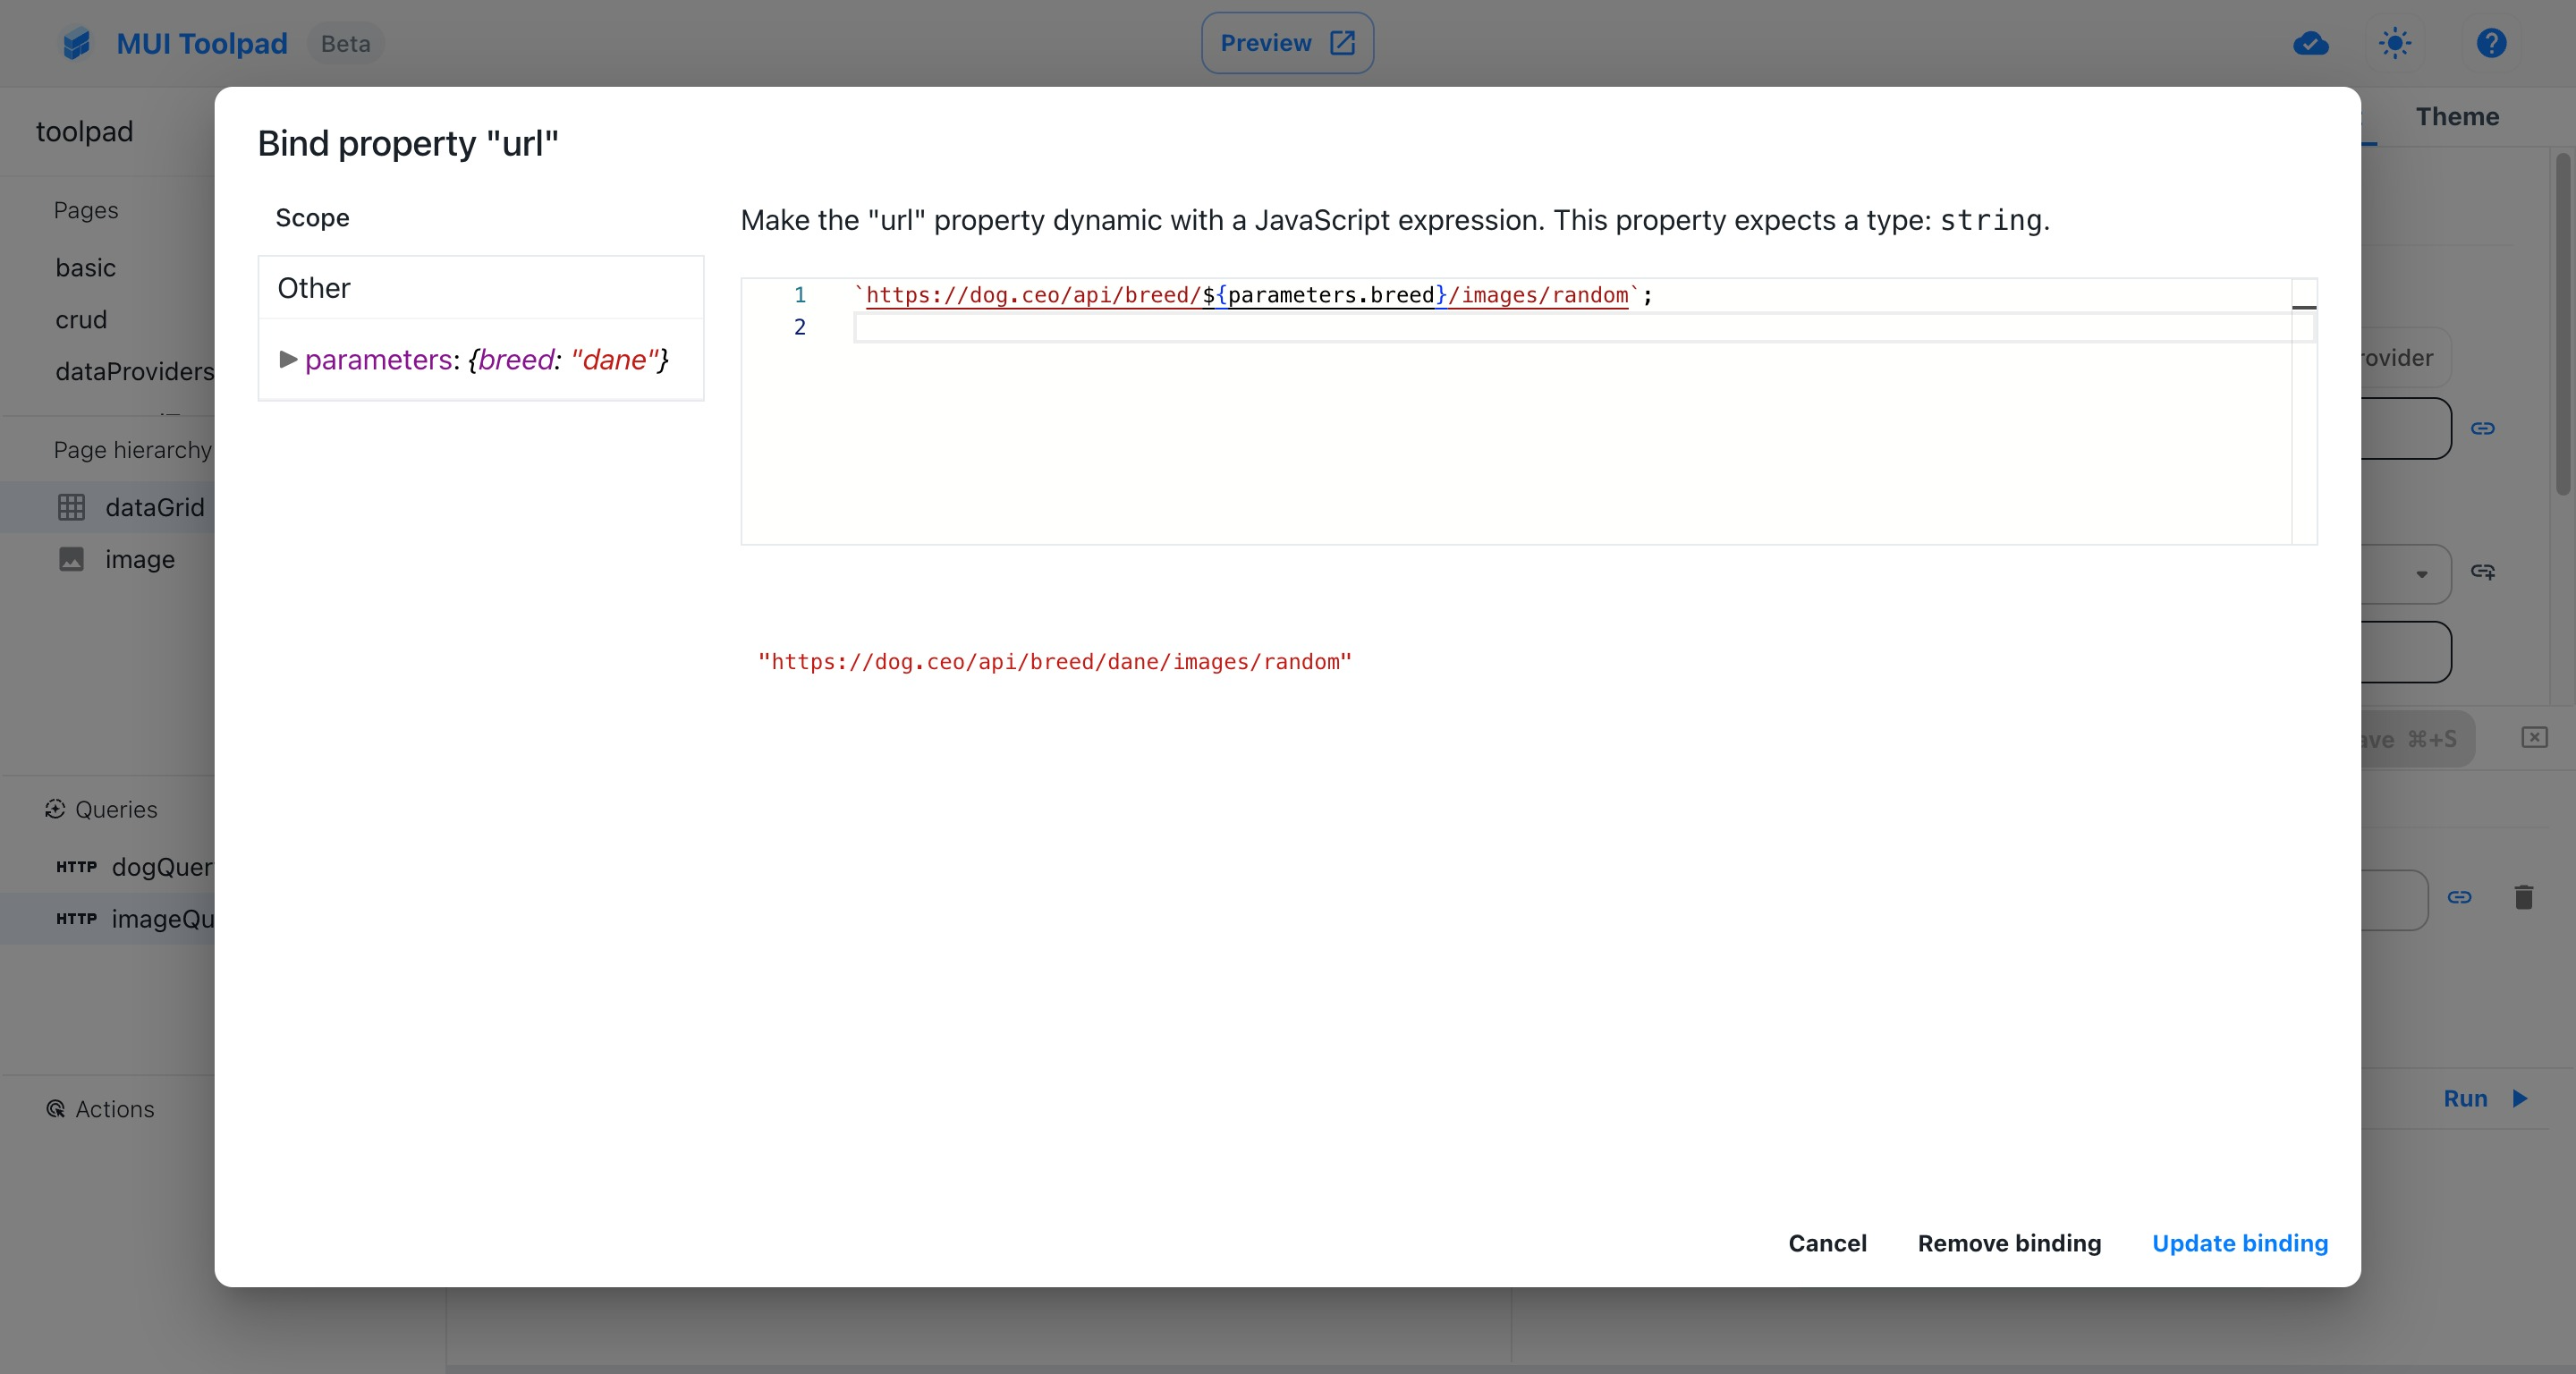
Task: Open help via the question mark icon
Action: click(x=2491, y=43)
